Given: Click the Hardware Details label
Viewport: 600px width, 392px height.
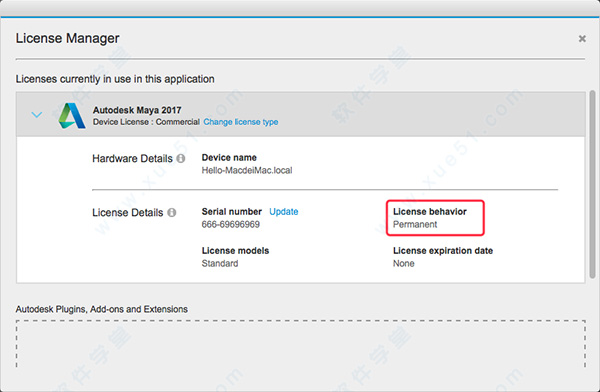Looking at the screenshot, I should pos(132,158).
